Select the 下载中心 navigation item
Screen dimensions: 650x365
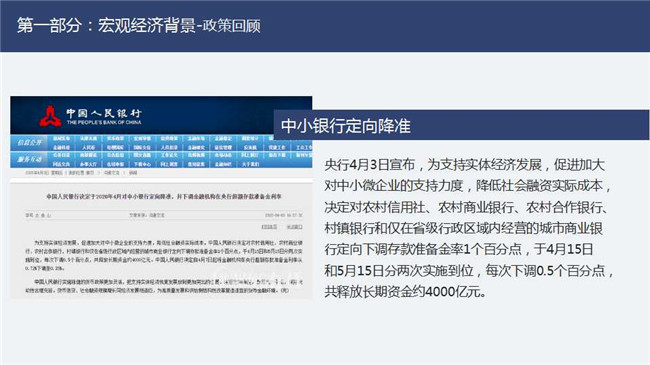coord(142,164)
